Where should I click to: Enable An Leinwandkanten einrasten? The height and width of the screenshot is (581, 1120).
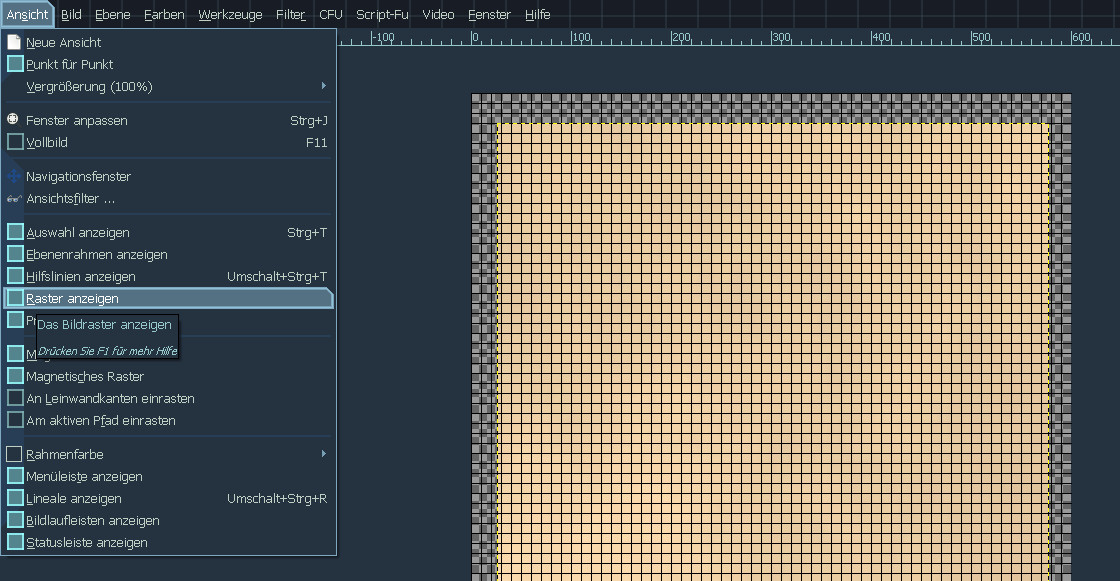click(x=15, y=398)
